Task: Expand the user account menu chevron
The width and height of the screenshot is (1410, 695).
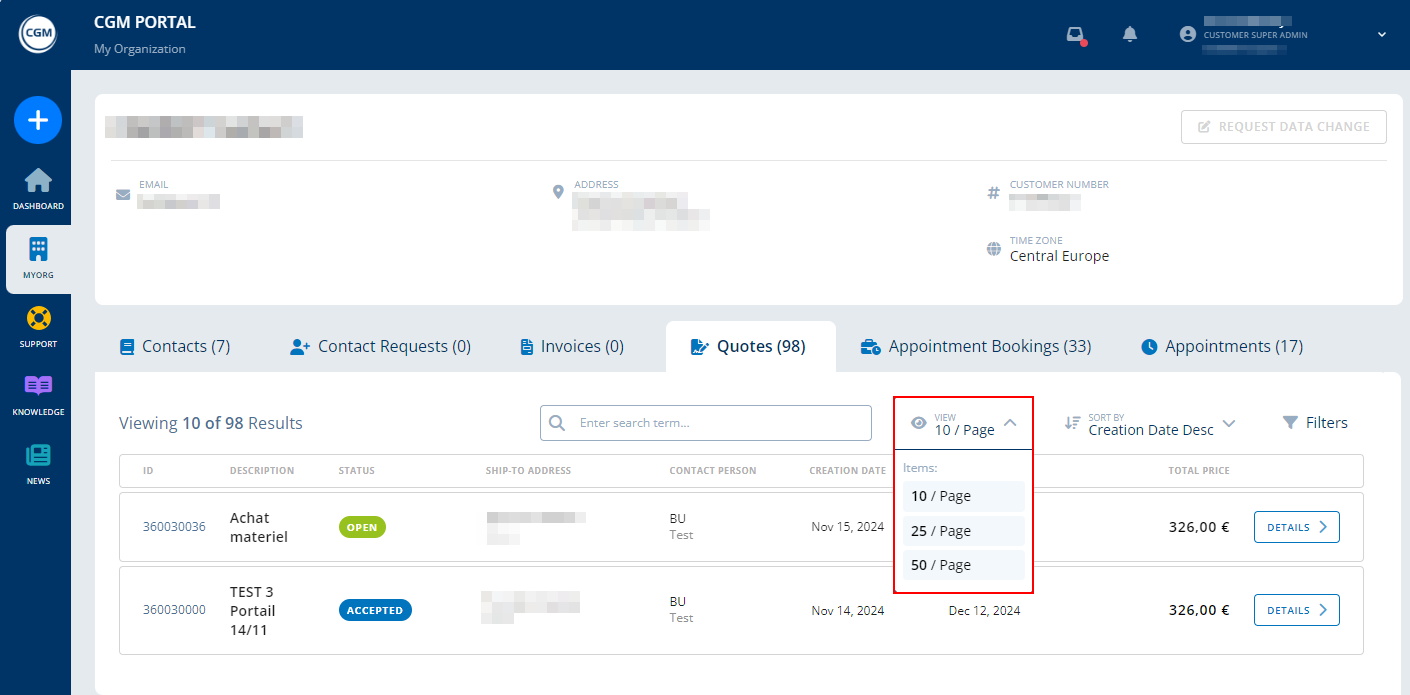Action: 1382,35
